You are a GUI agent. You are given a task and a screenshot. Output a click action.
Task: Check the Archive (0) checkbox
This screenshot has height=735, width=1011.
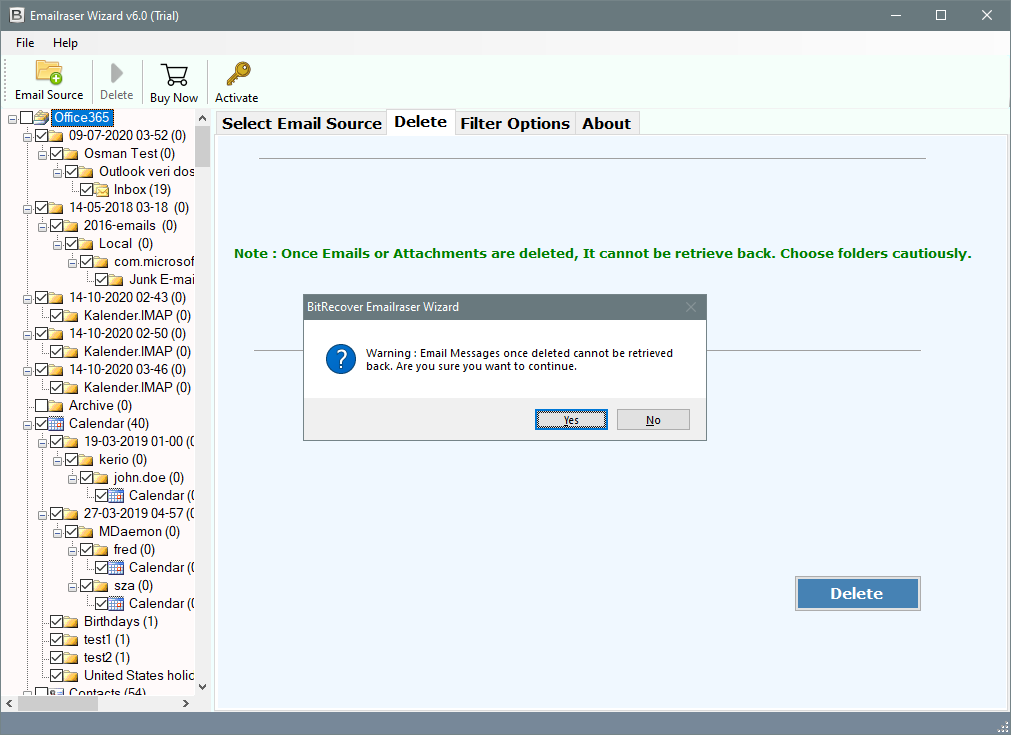41,406
